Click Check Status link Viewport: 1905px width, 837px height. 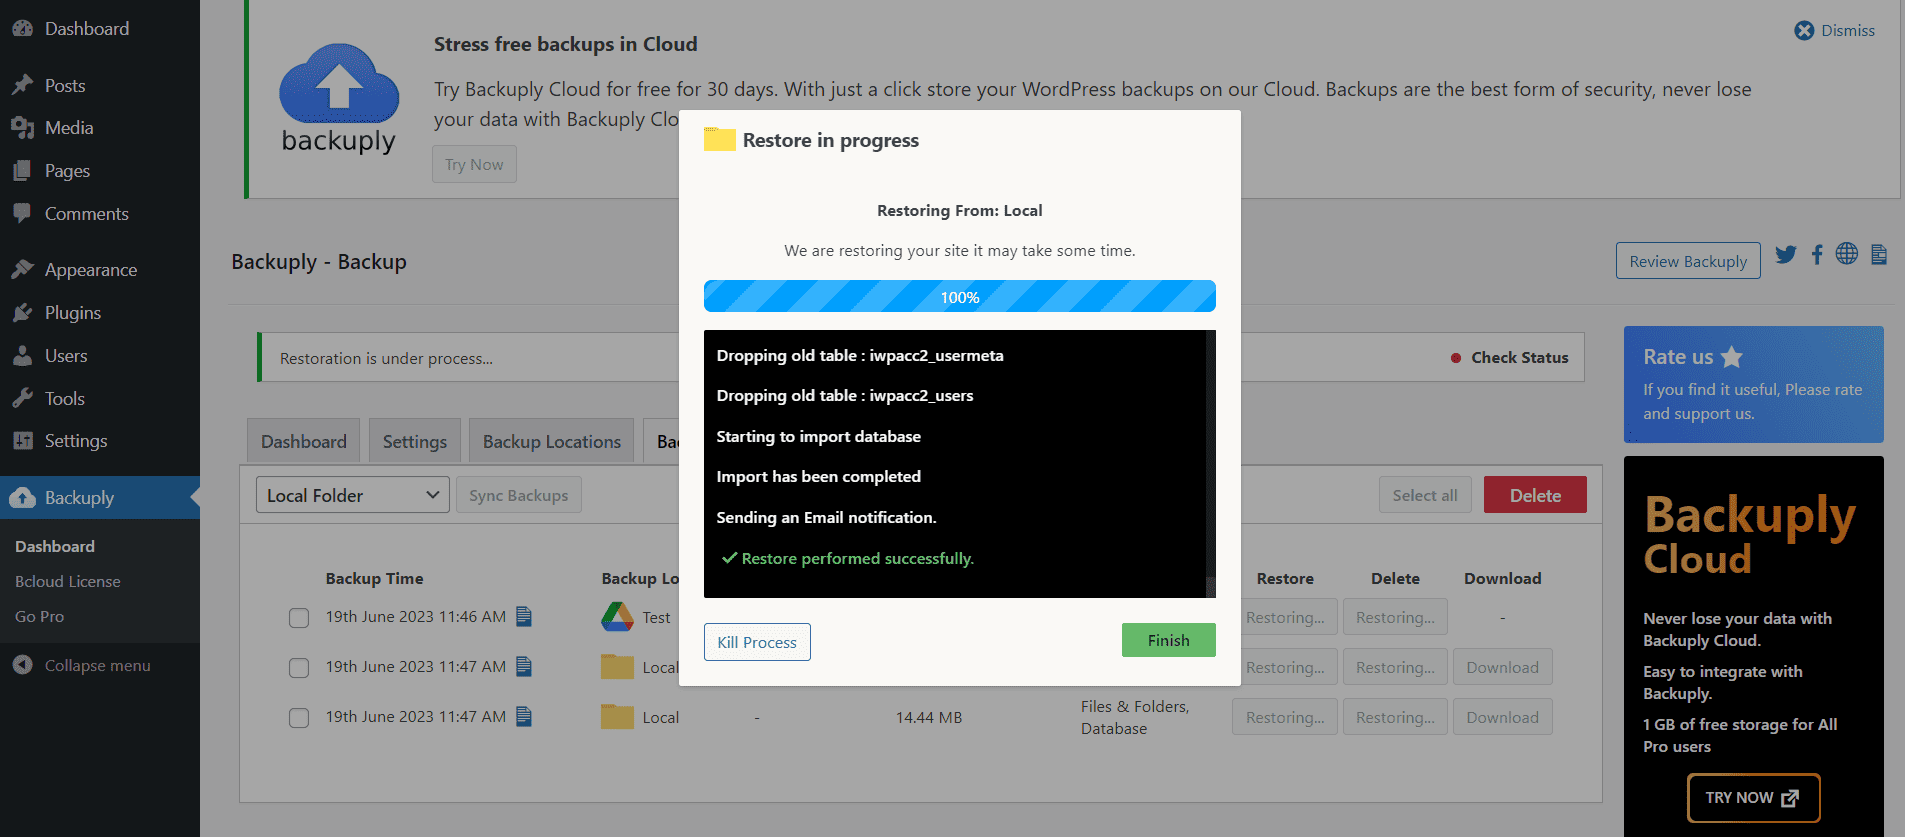coord(1520,357)
